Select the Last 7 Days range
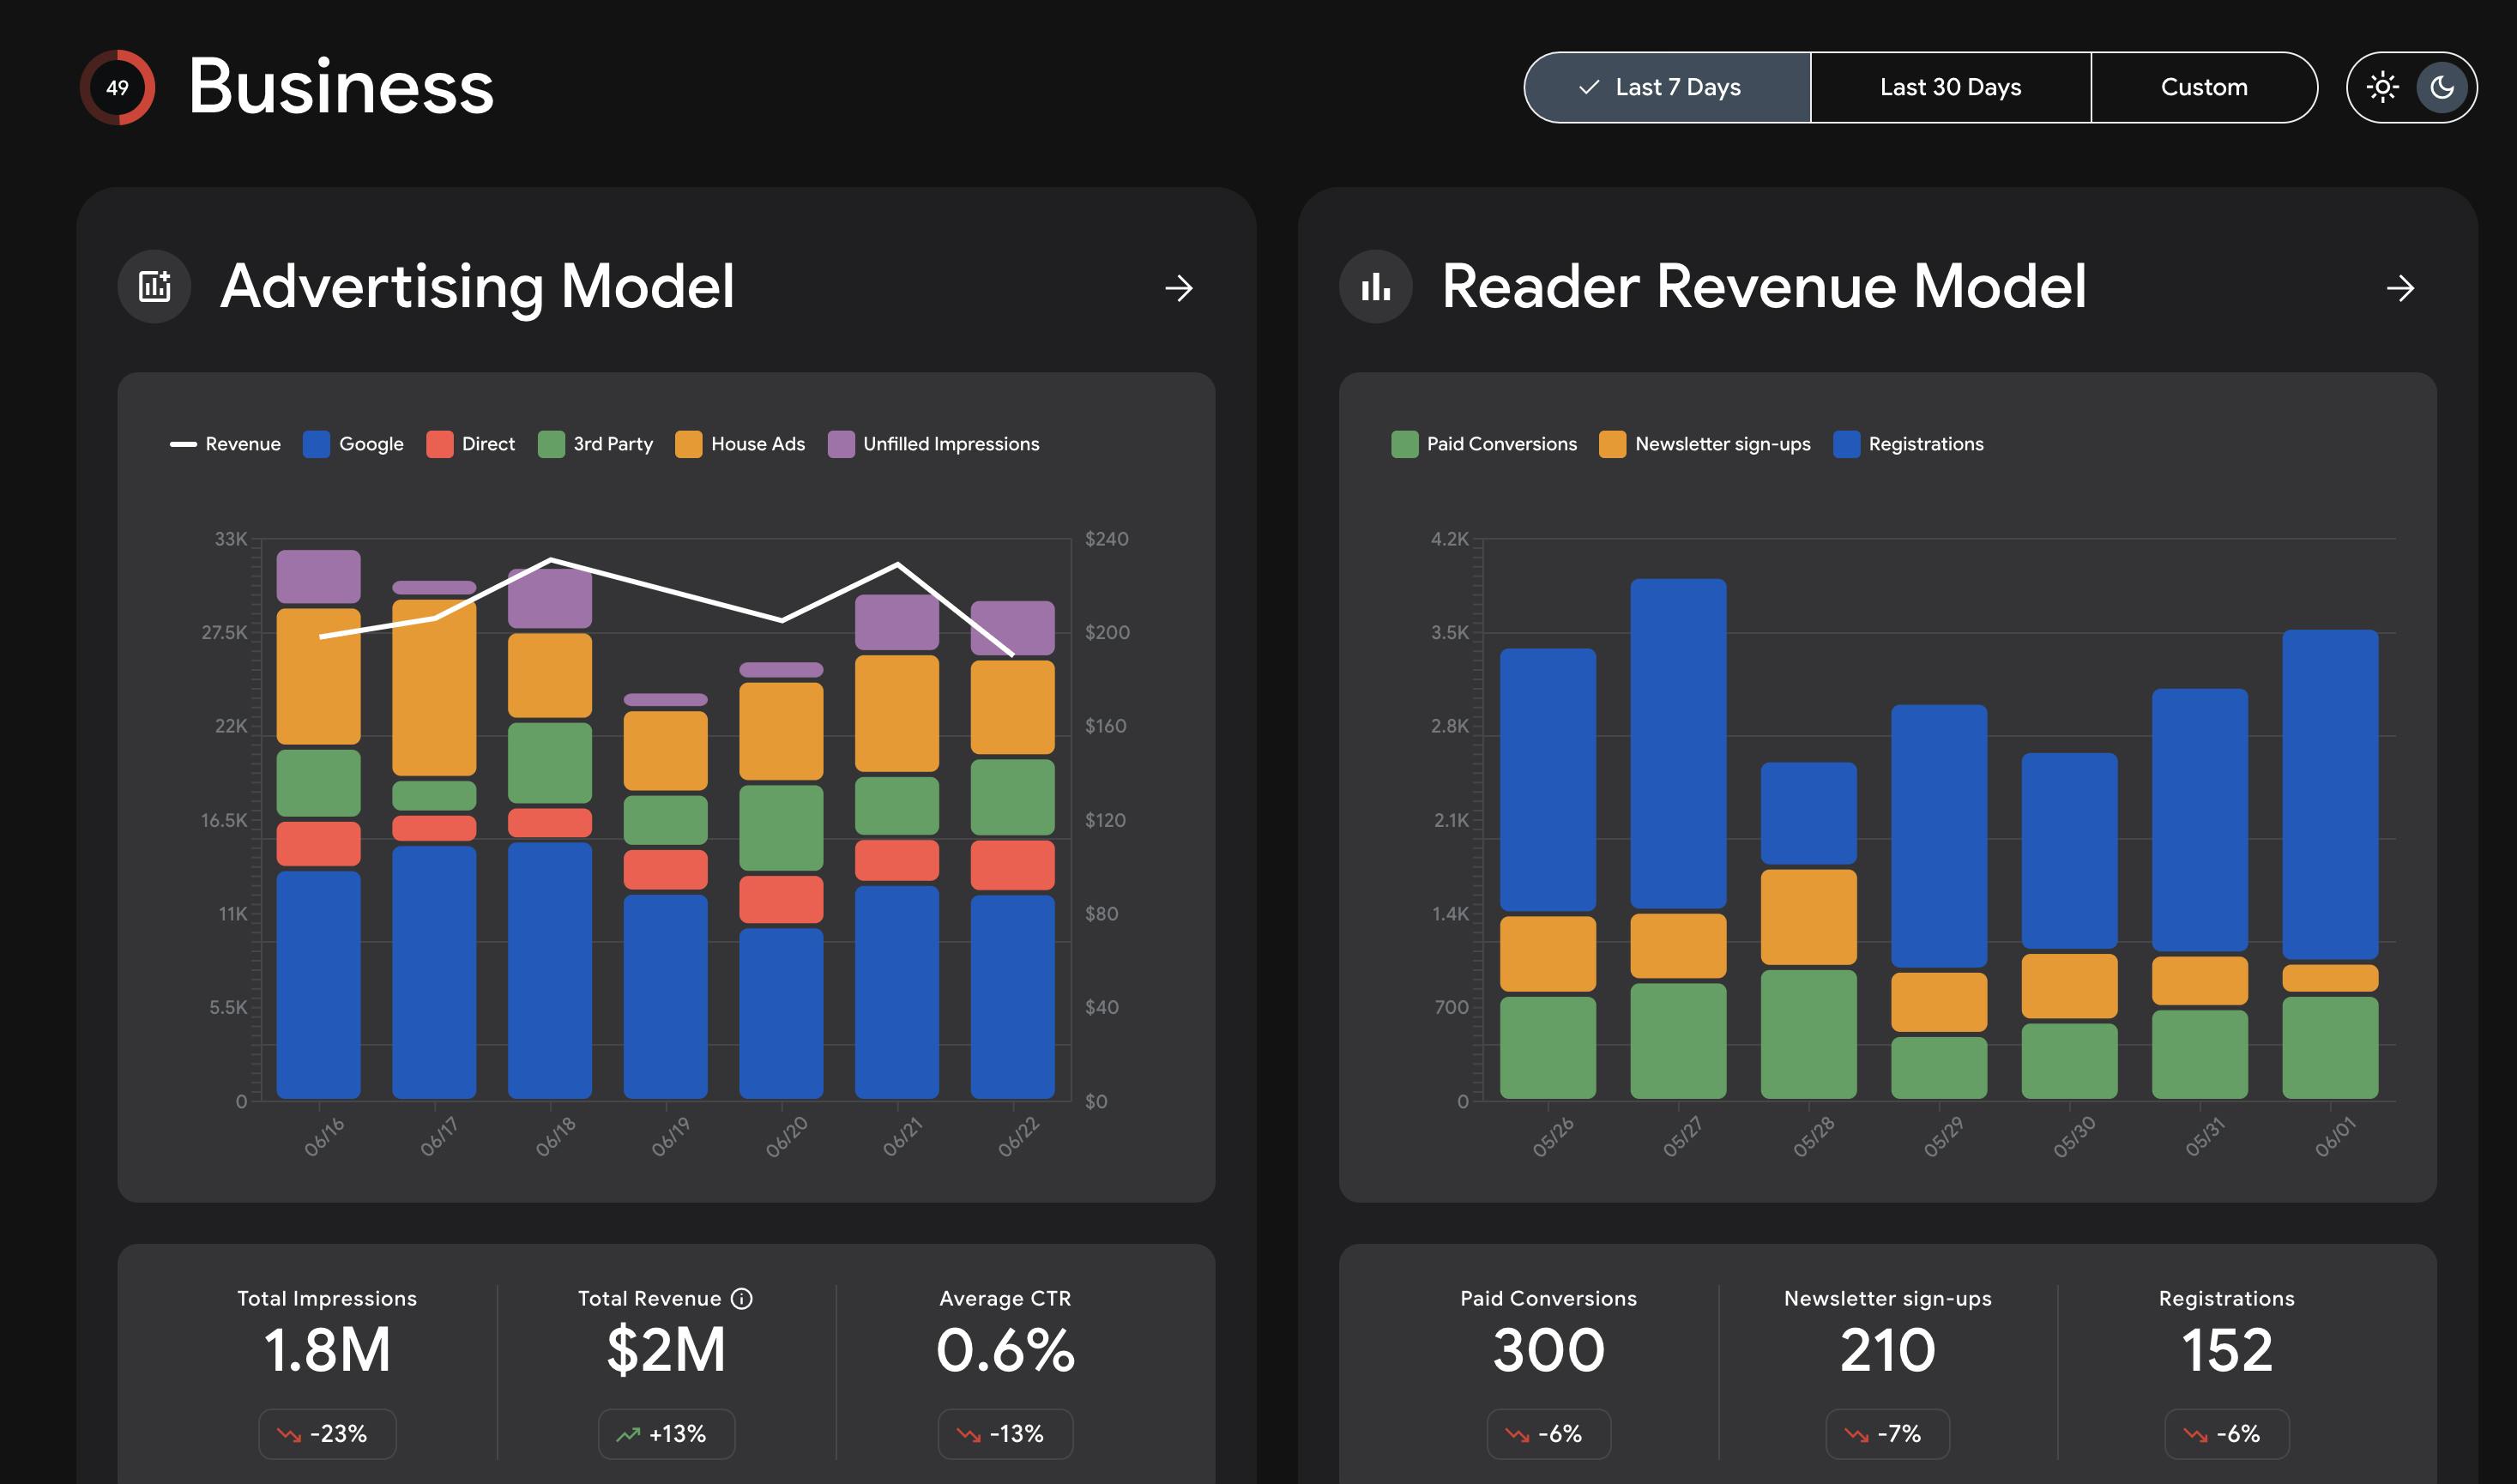2517x1484 pixels. 1667,87
